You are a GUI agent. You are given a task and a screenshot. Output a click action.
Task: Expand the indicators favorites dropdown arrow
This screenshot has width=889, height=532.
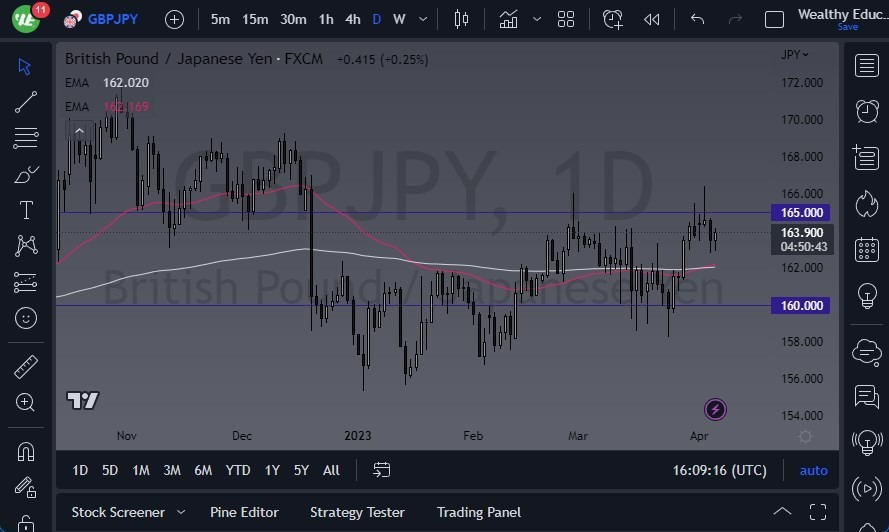[x=536, y=19]
